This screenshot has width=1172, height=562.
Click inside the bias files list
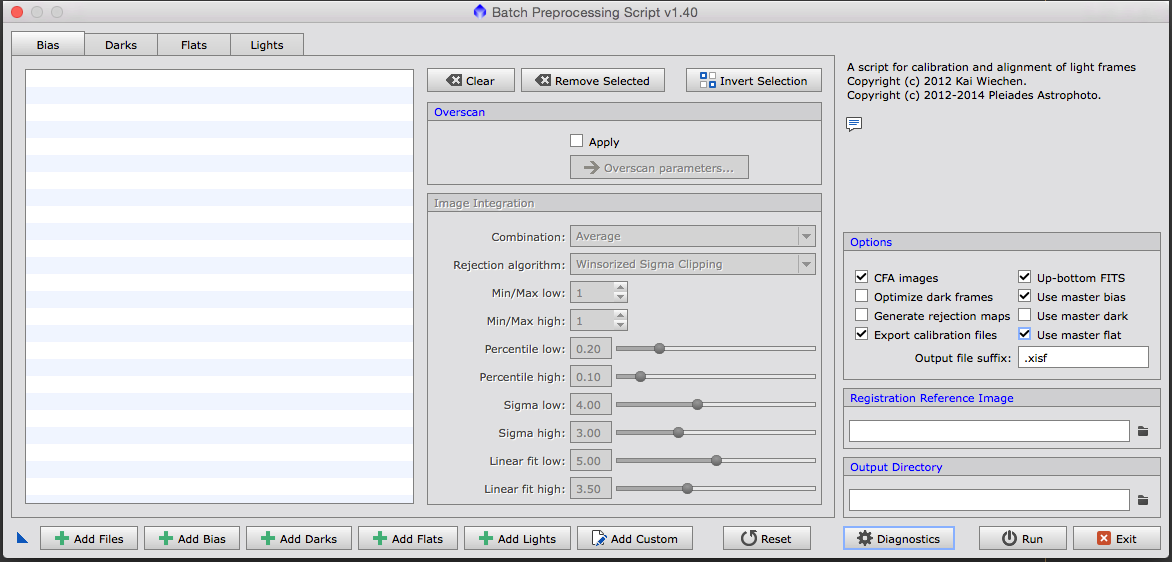point(220,286)
